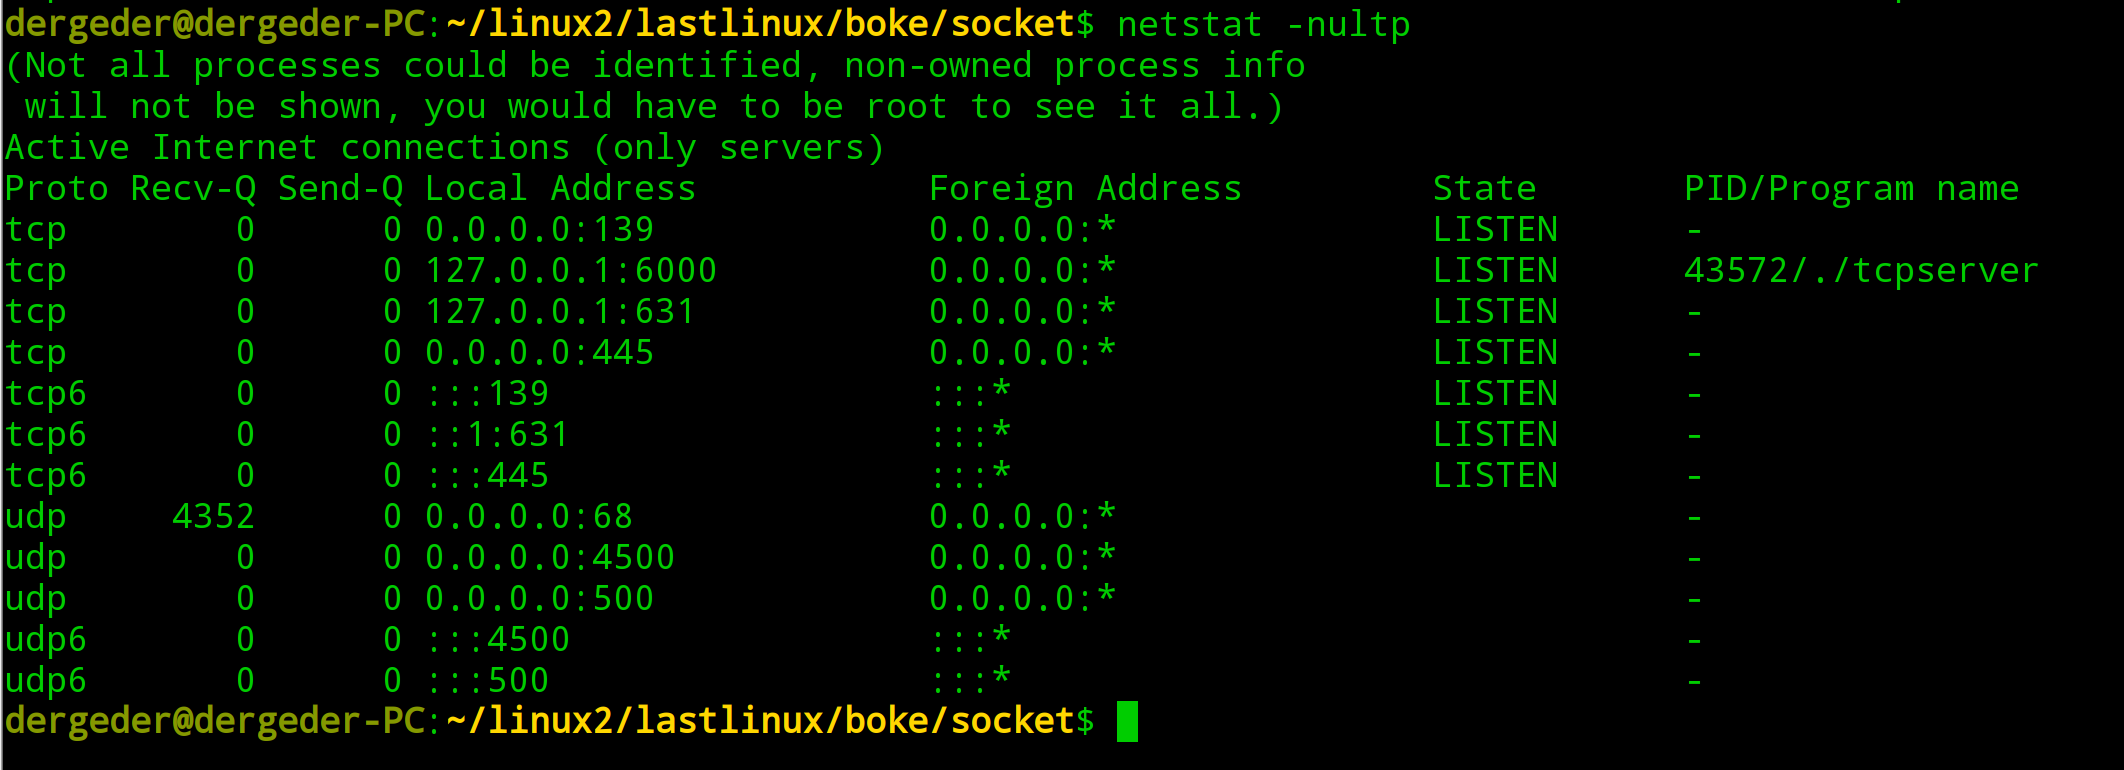2124x770 pixels.
Task: Click the 'PID/Program name' column header
Action: coord(1851,189)
